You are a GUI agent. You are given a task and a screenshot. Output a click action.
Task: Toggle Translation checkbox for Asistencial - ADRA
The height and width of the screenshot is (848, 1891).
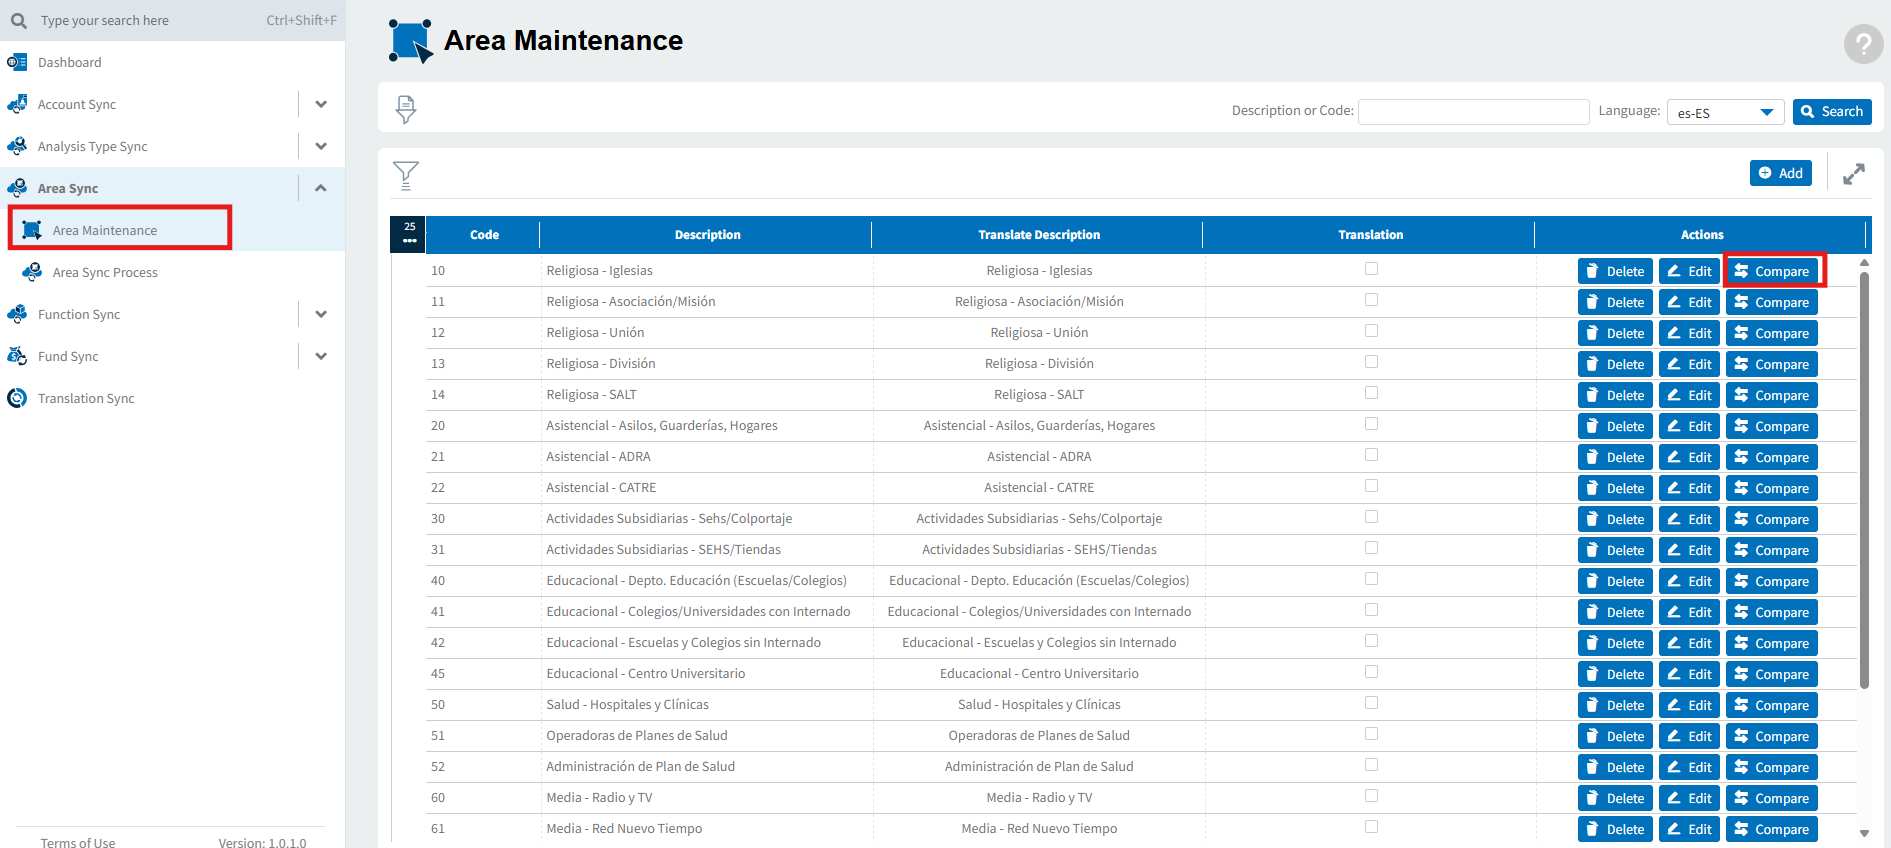coord(1371,455)
